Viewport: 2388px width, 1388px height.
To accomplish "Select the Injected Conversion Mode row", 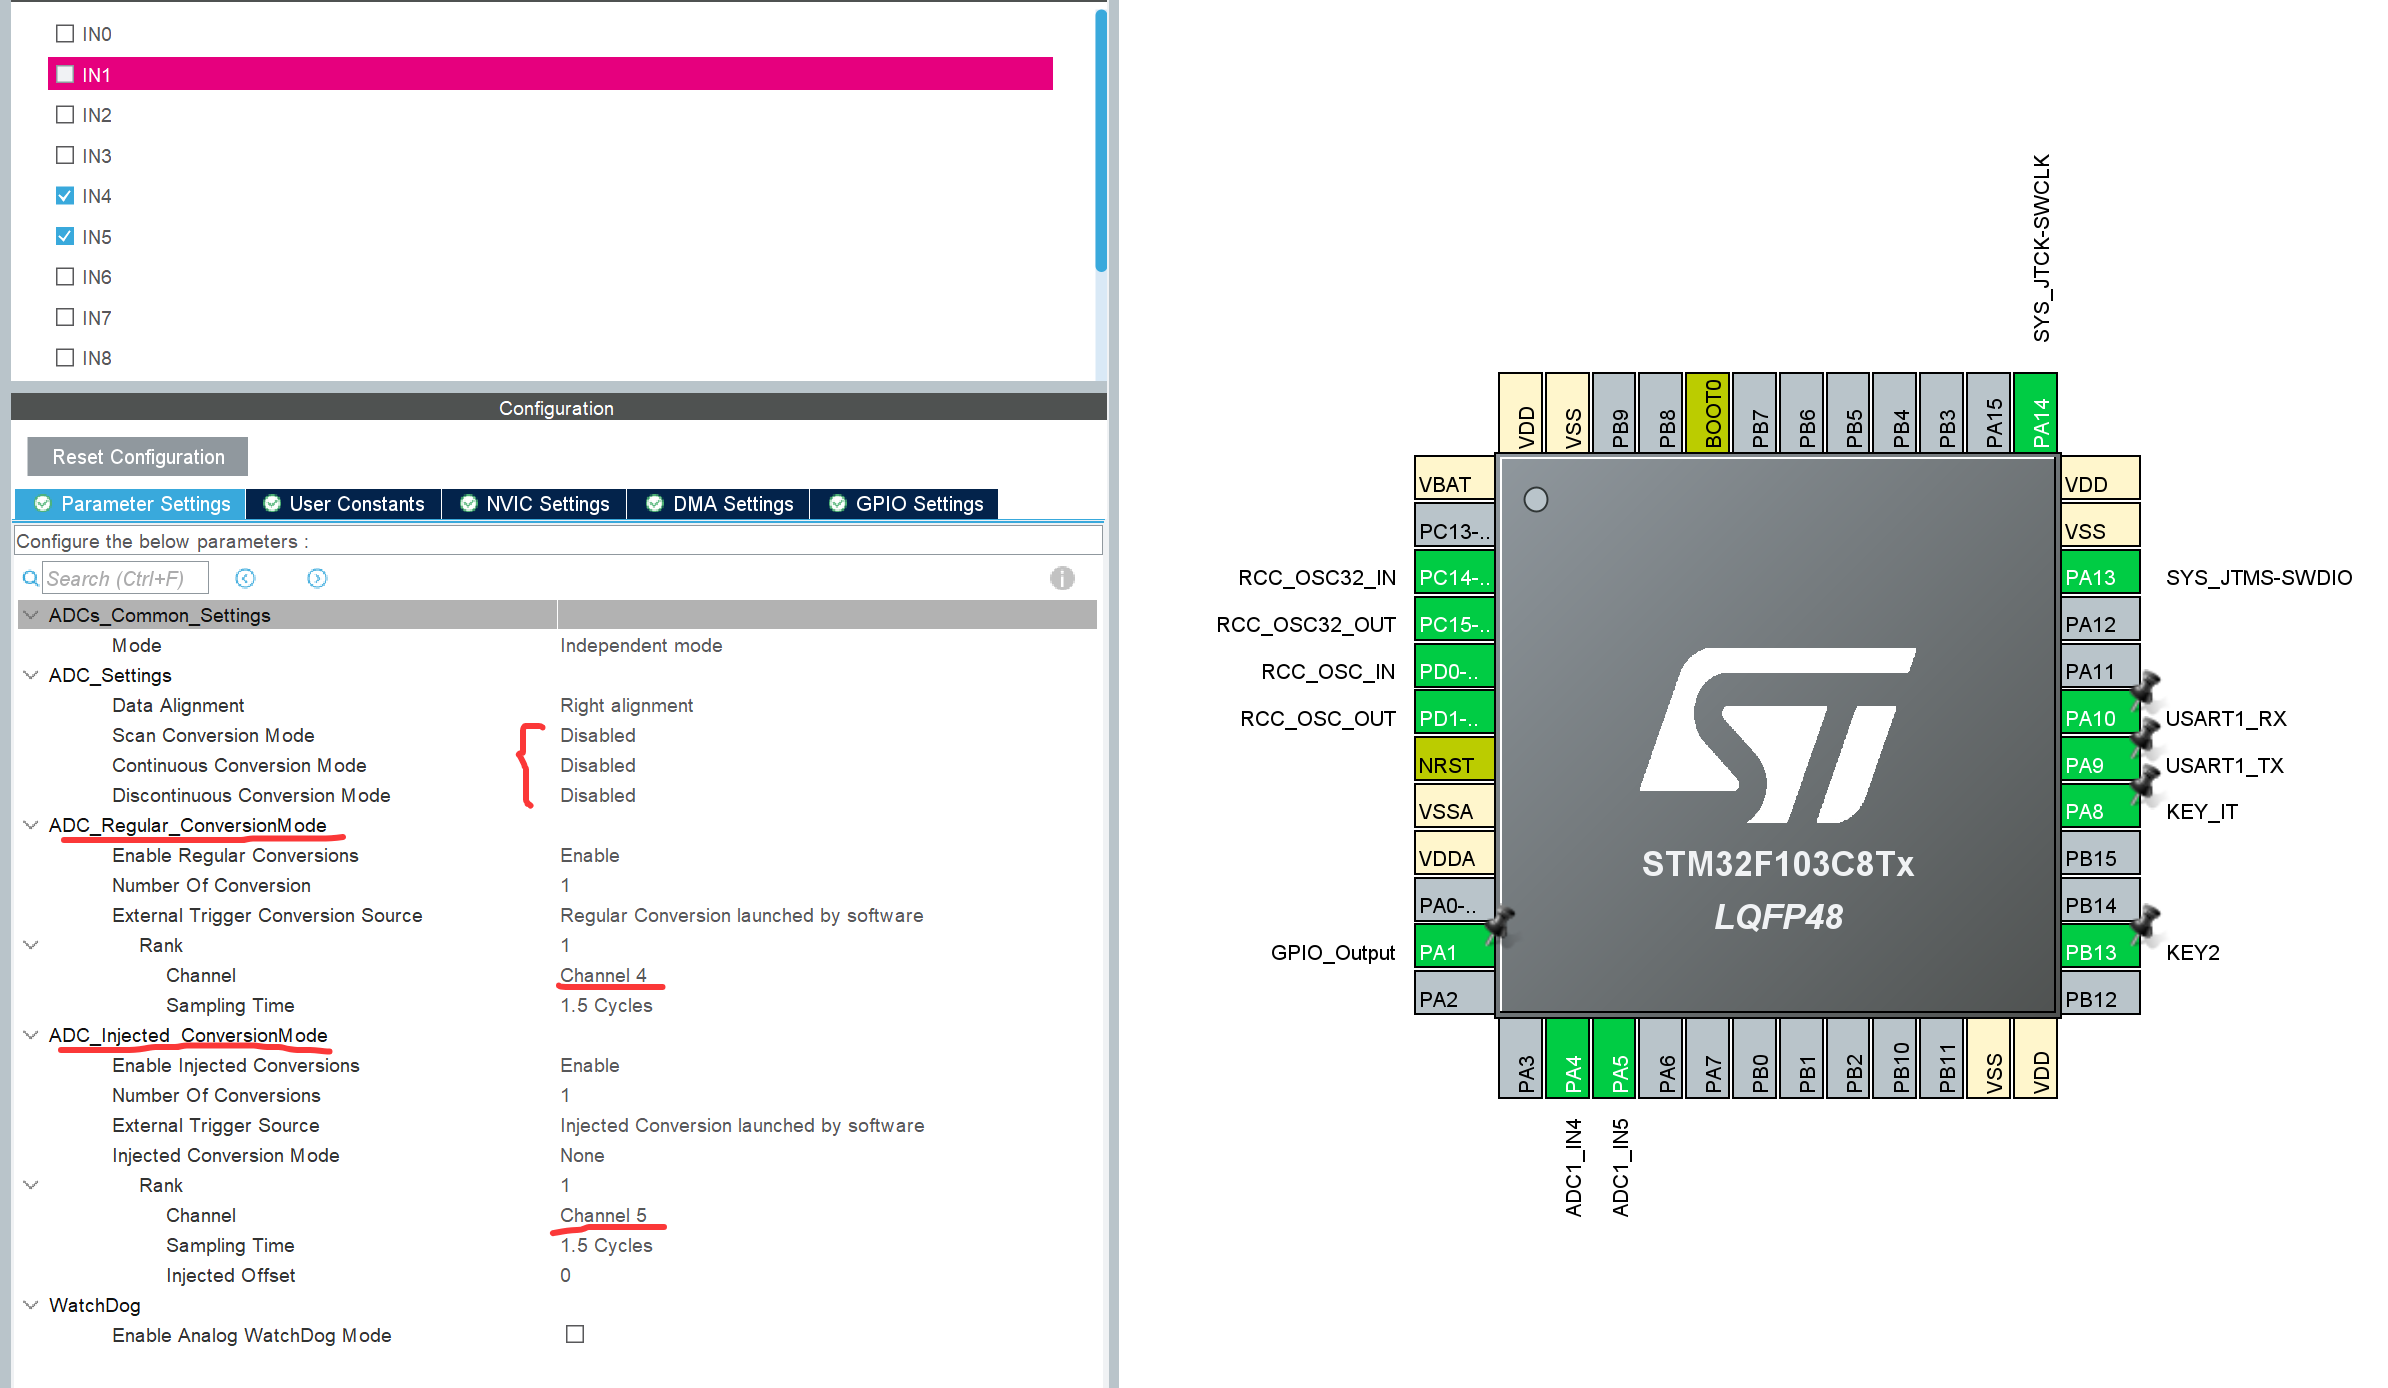I will pos(558,1155).
